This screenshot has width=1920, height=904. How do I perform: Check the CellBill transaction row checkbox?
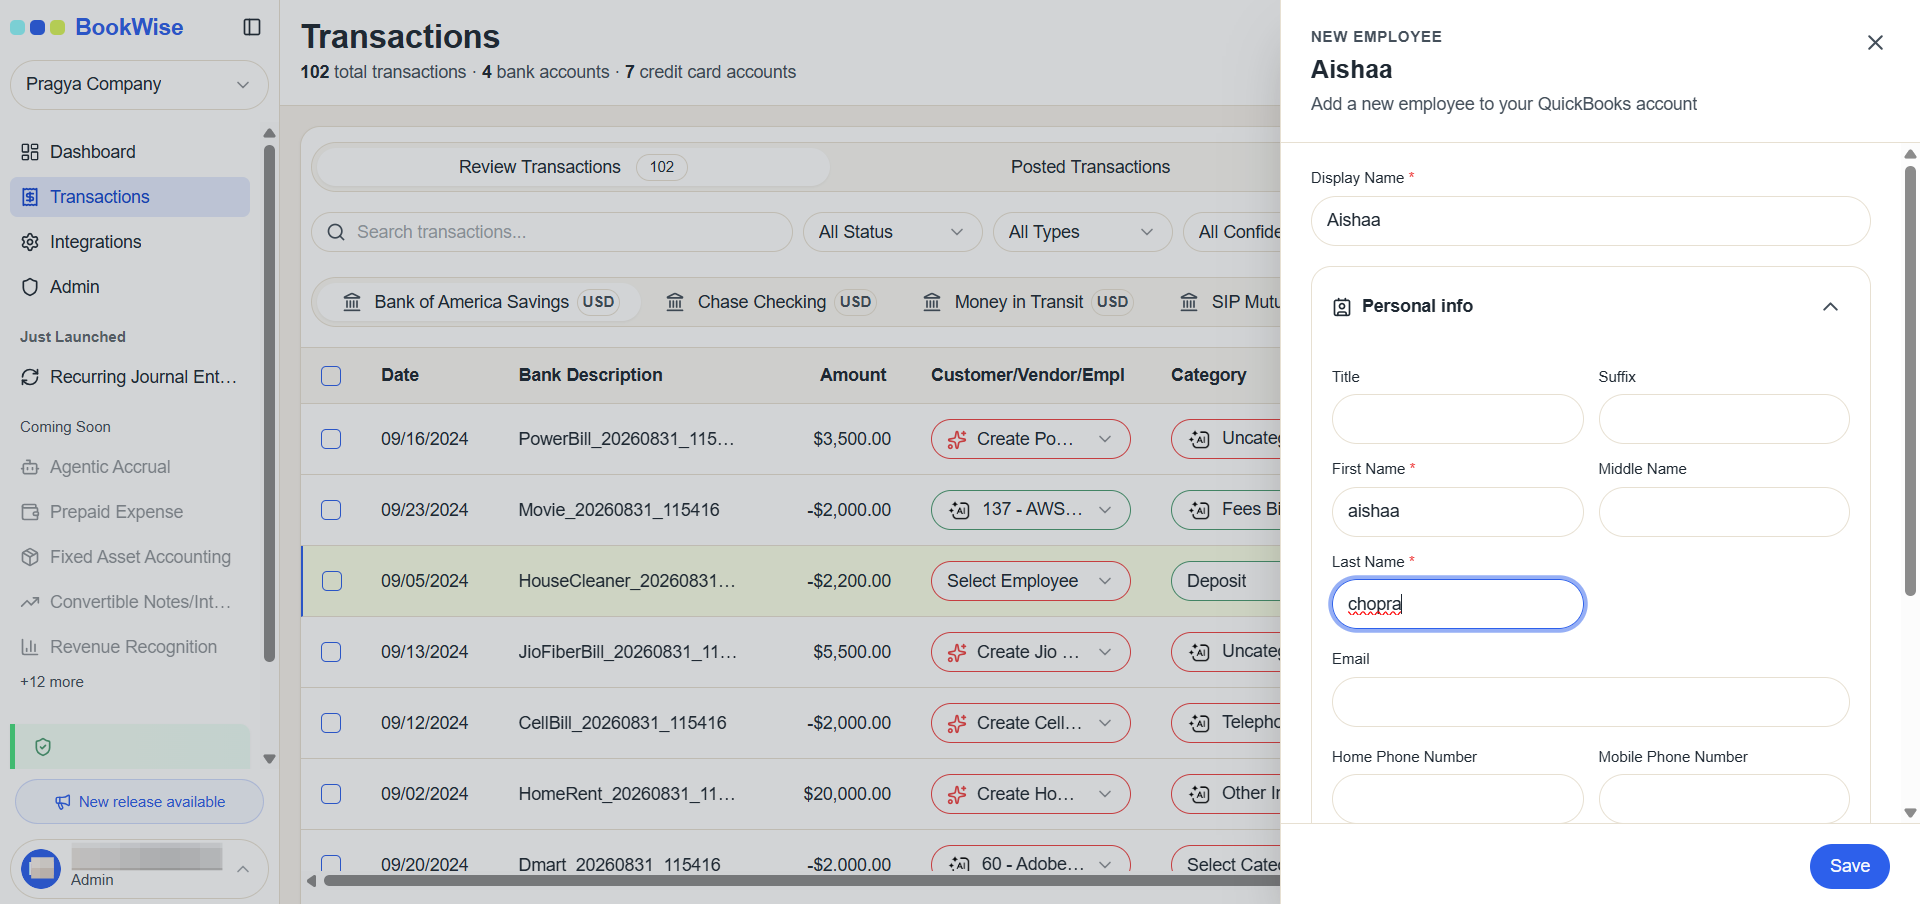[x=331, y=723]
